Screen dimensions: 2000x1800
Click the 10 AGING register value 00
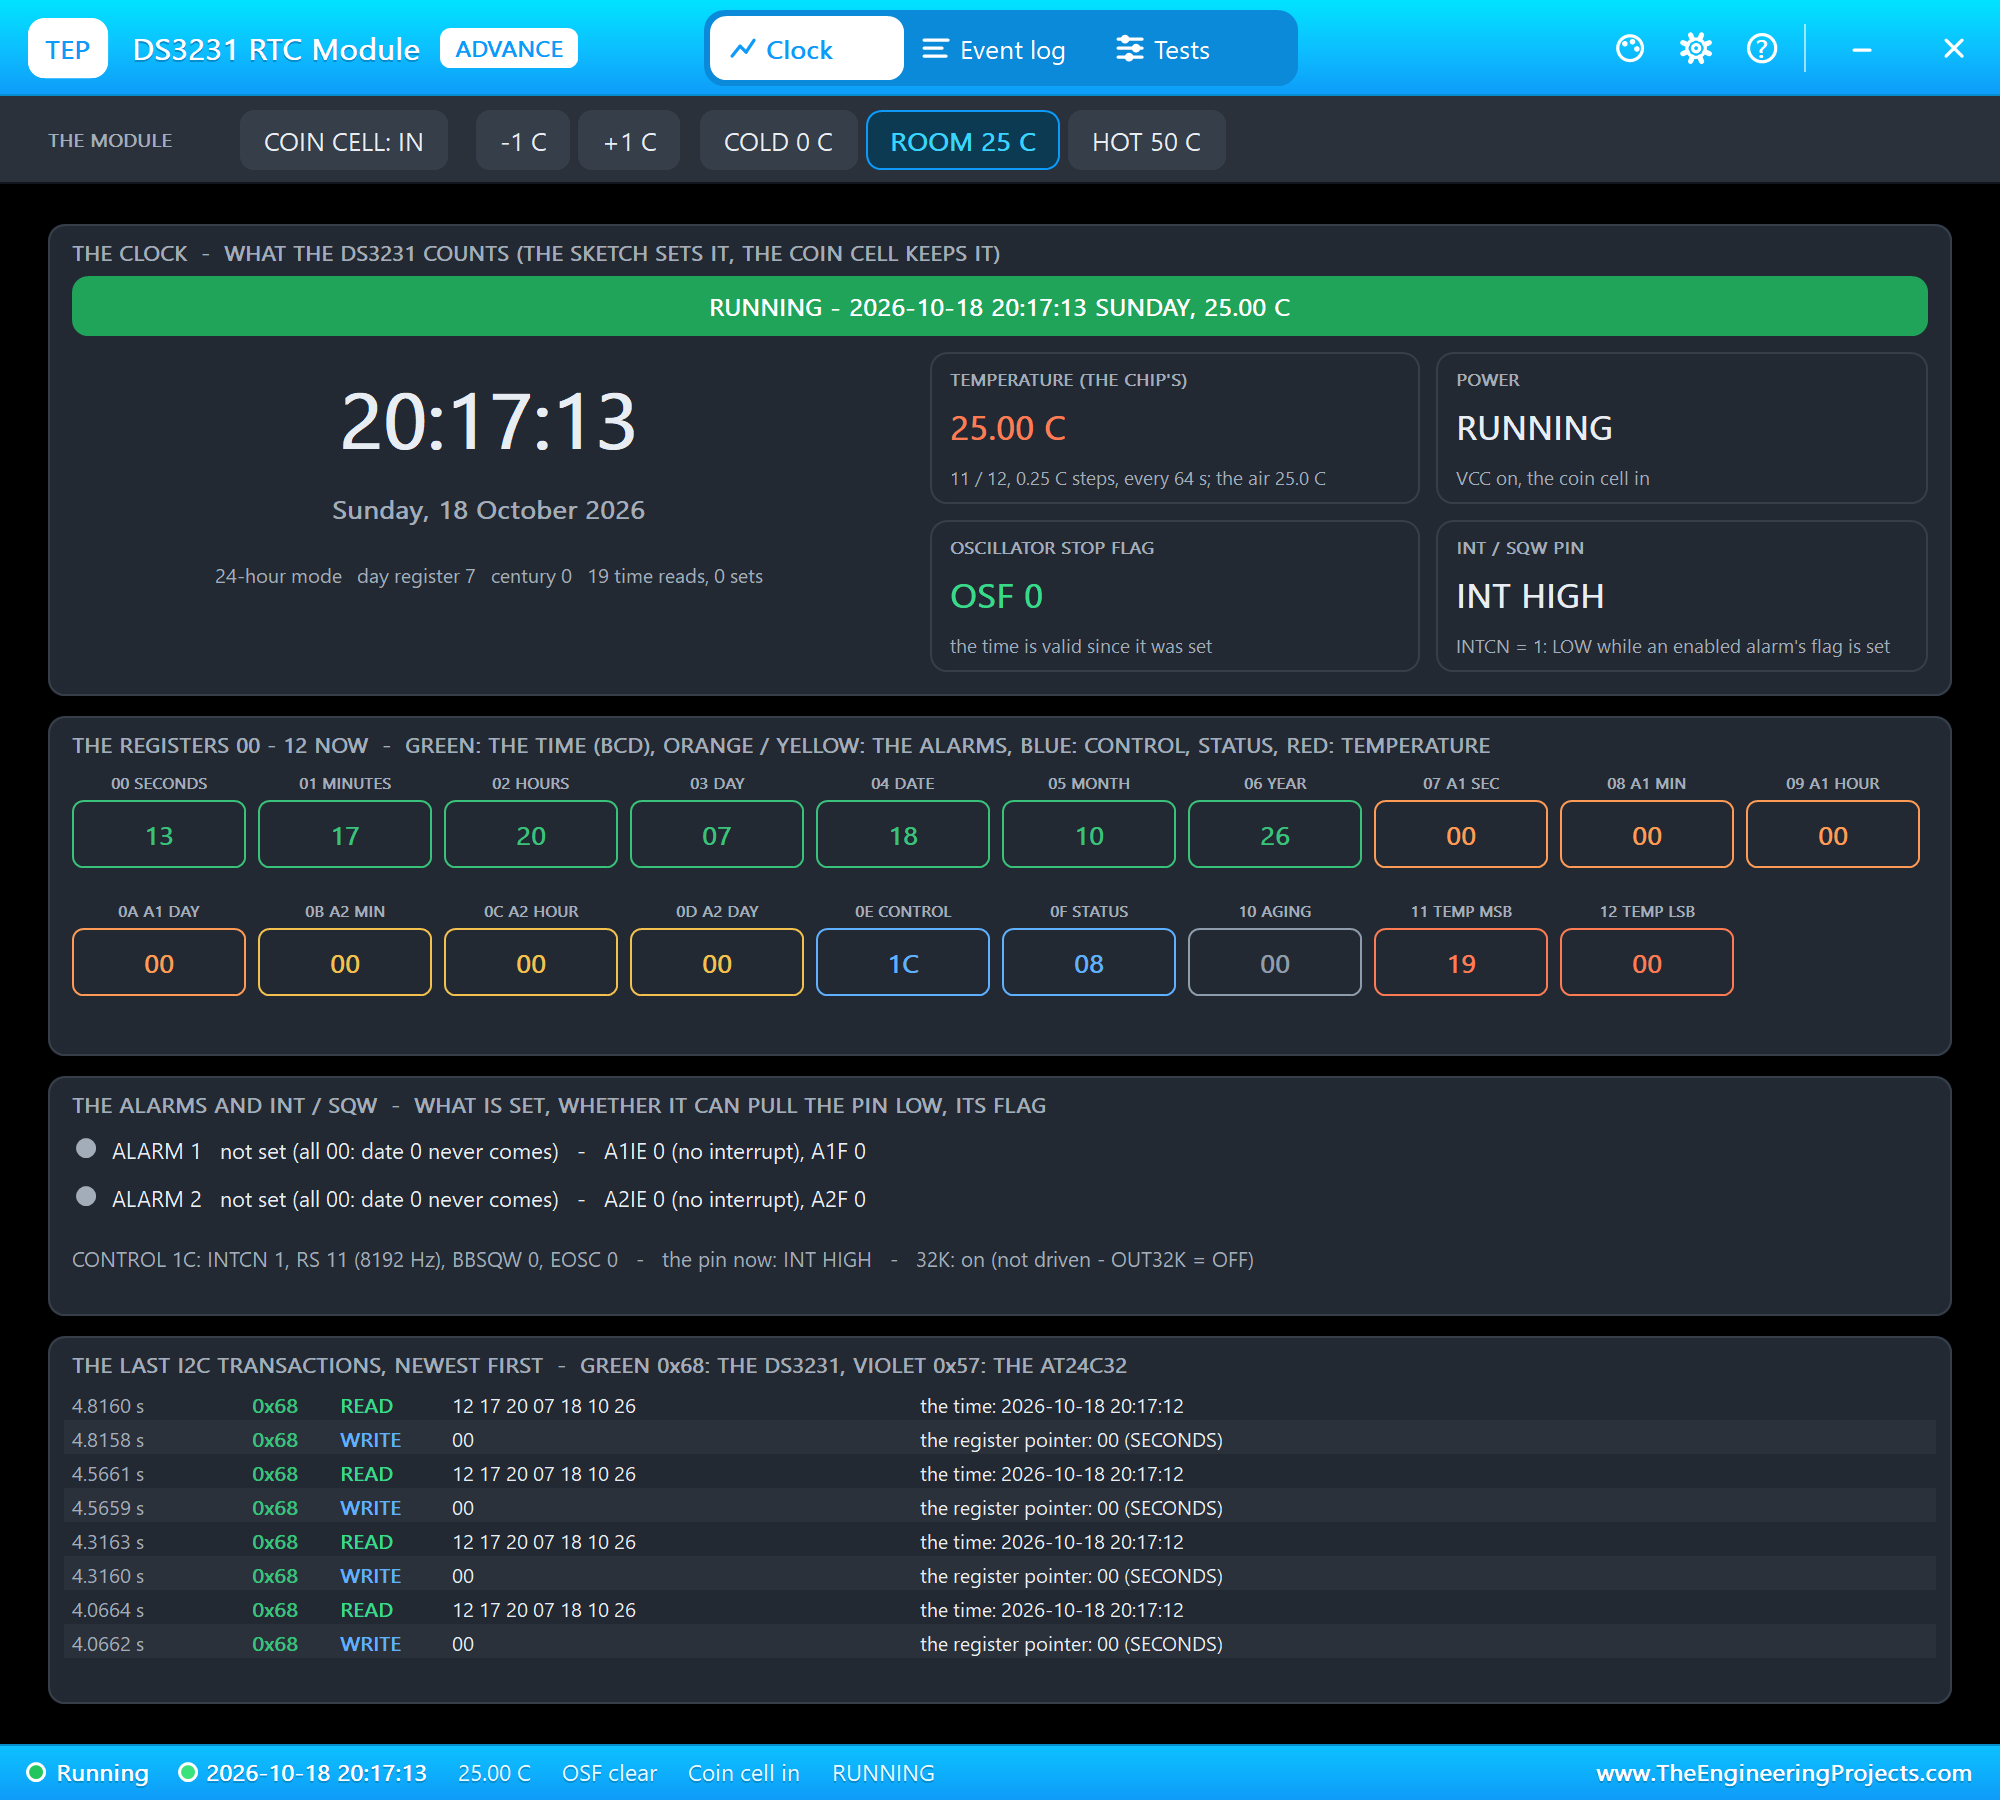(x=1275, y=963)
